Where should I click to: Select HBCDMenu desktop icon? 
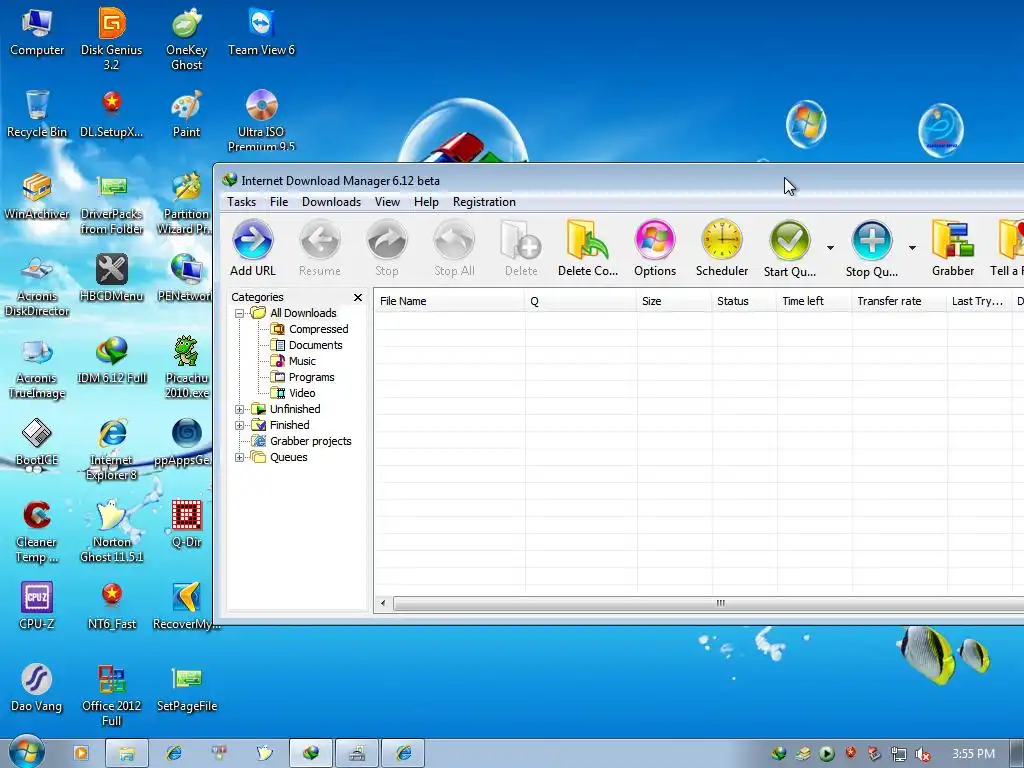click(112, 278)
